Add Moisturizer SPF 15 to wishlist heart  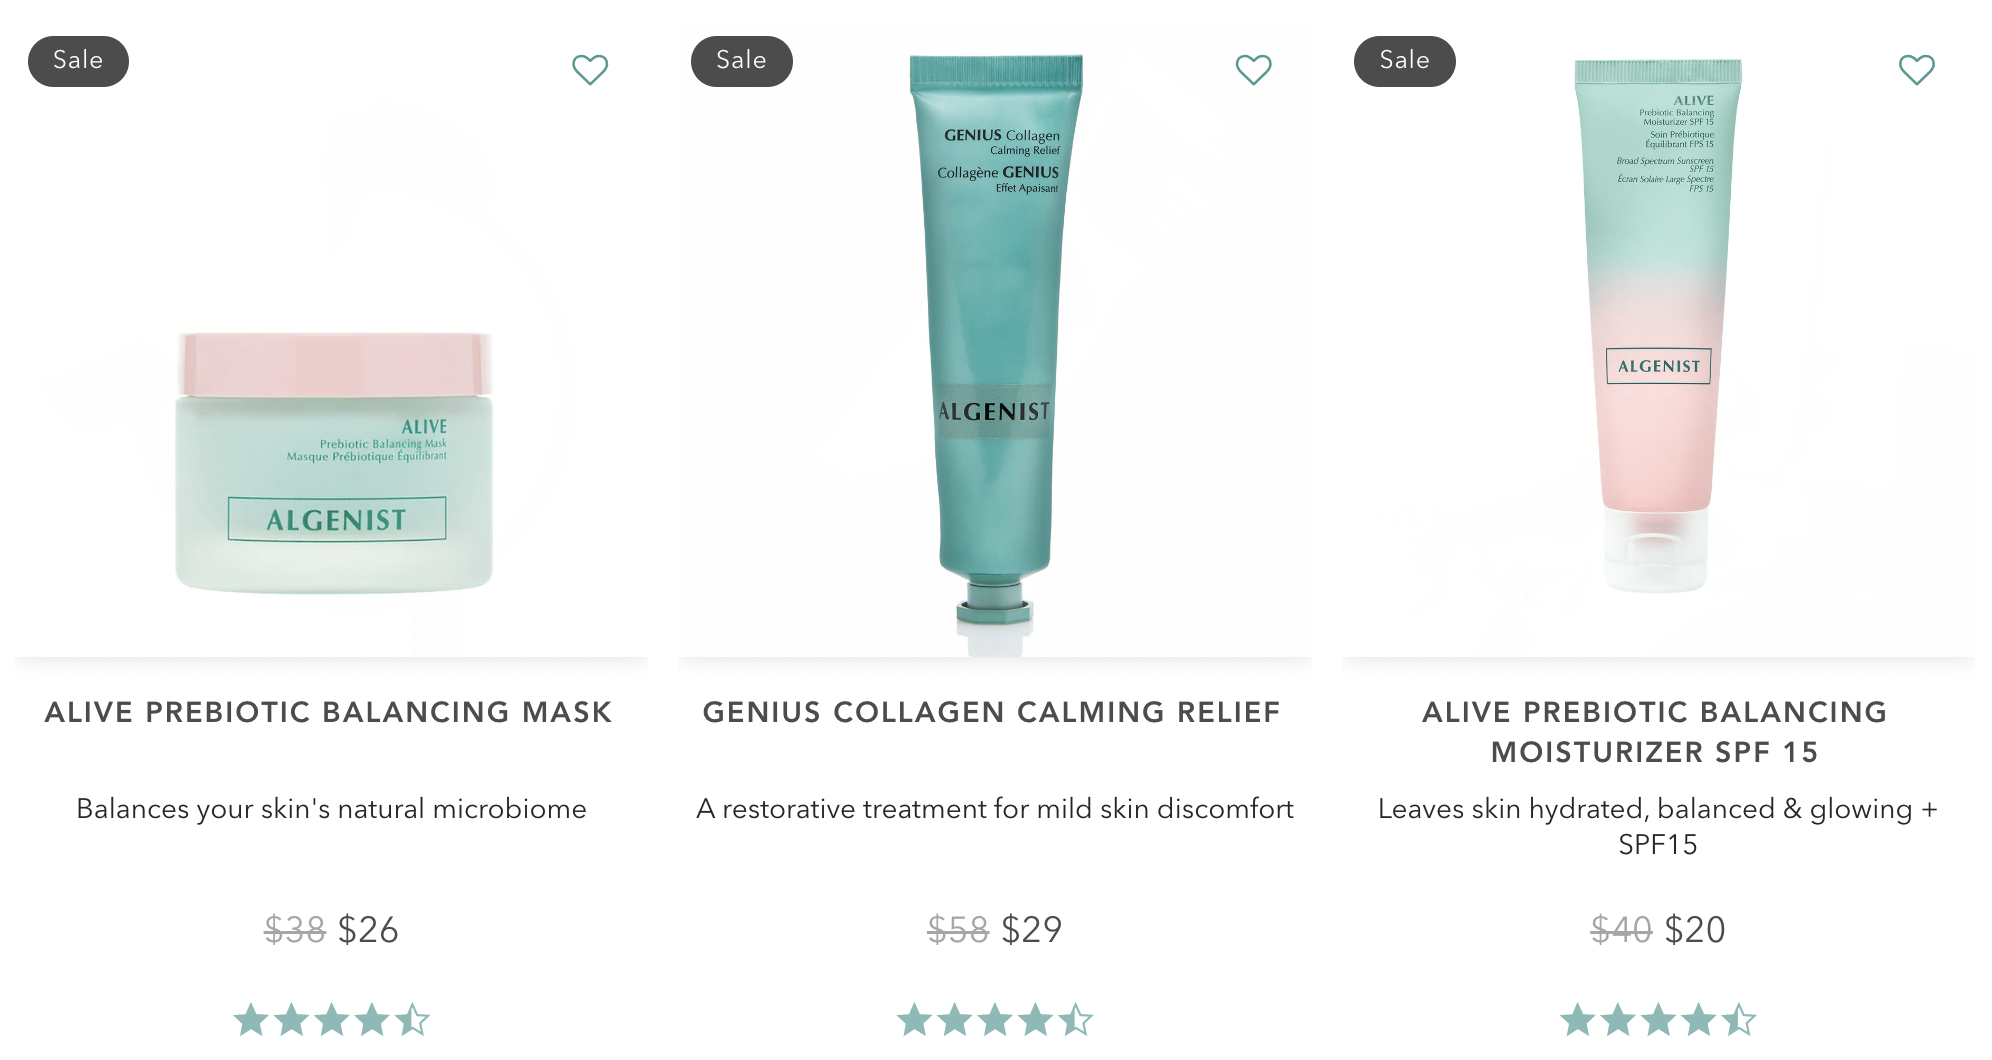click(1916, 69)
